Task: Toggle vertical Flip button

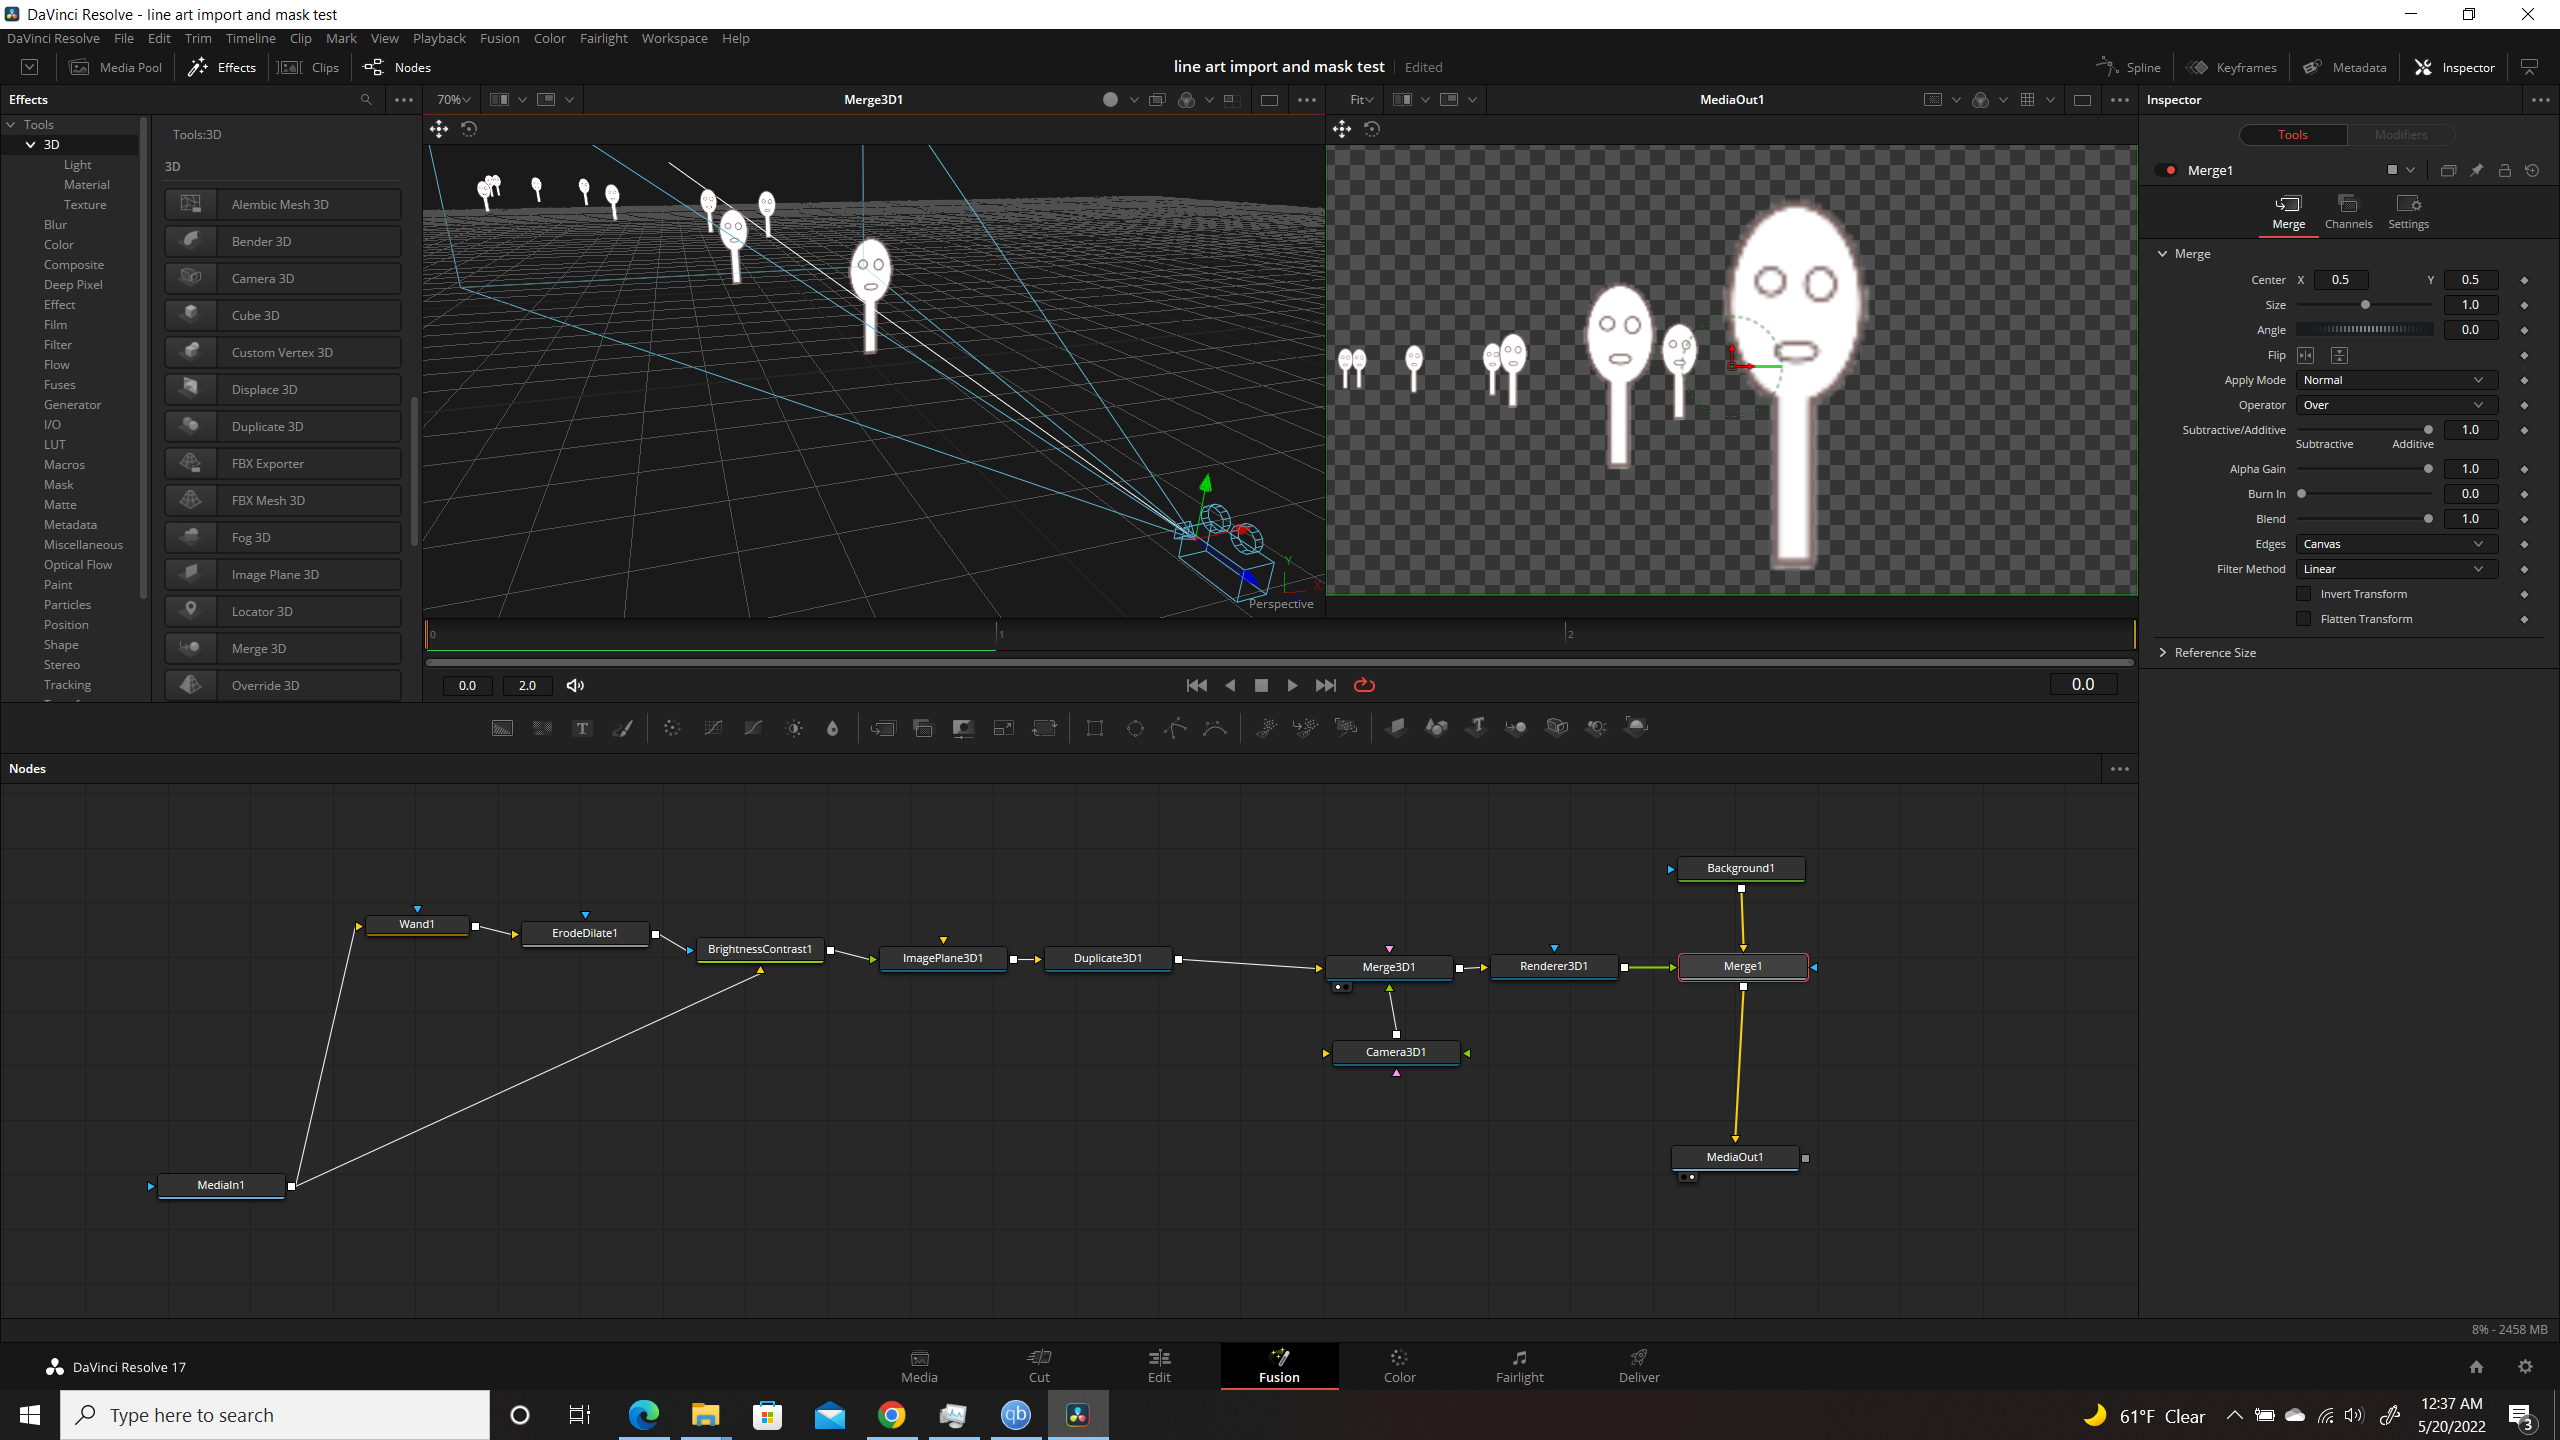Action: [2339, 355]
